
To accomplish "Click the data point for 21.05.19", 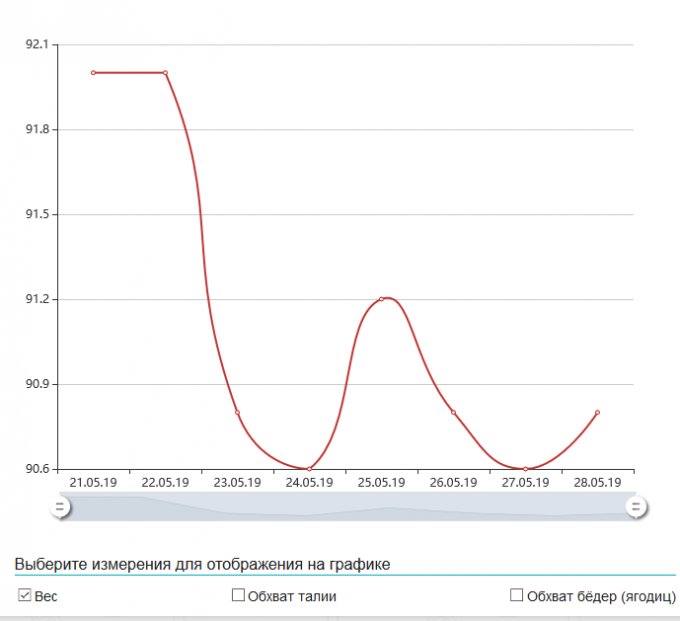I will (93, 73).
